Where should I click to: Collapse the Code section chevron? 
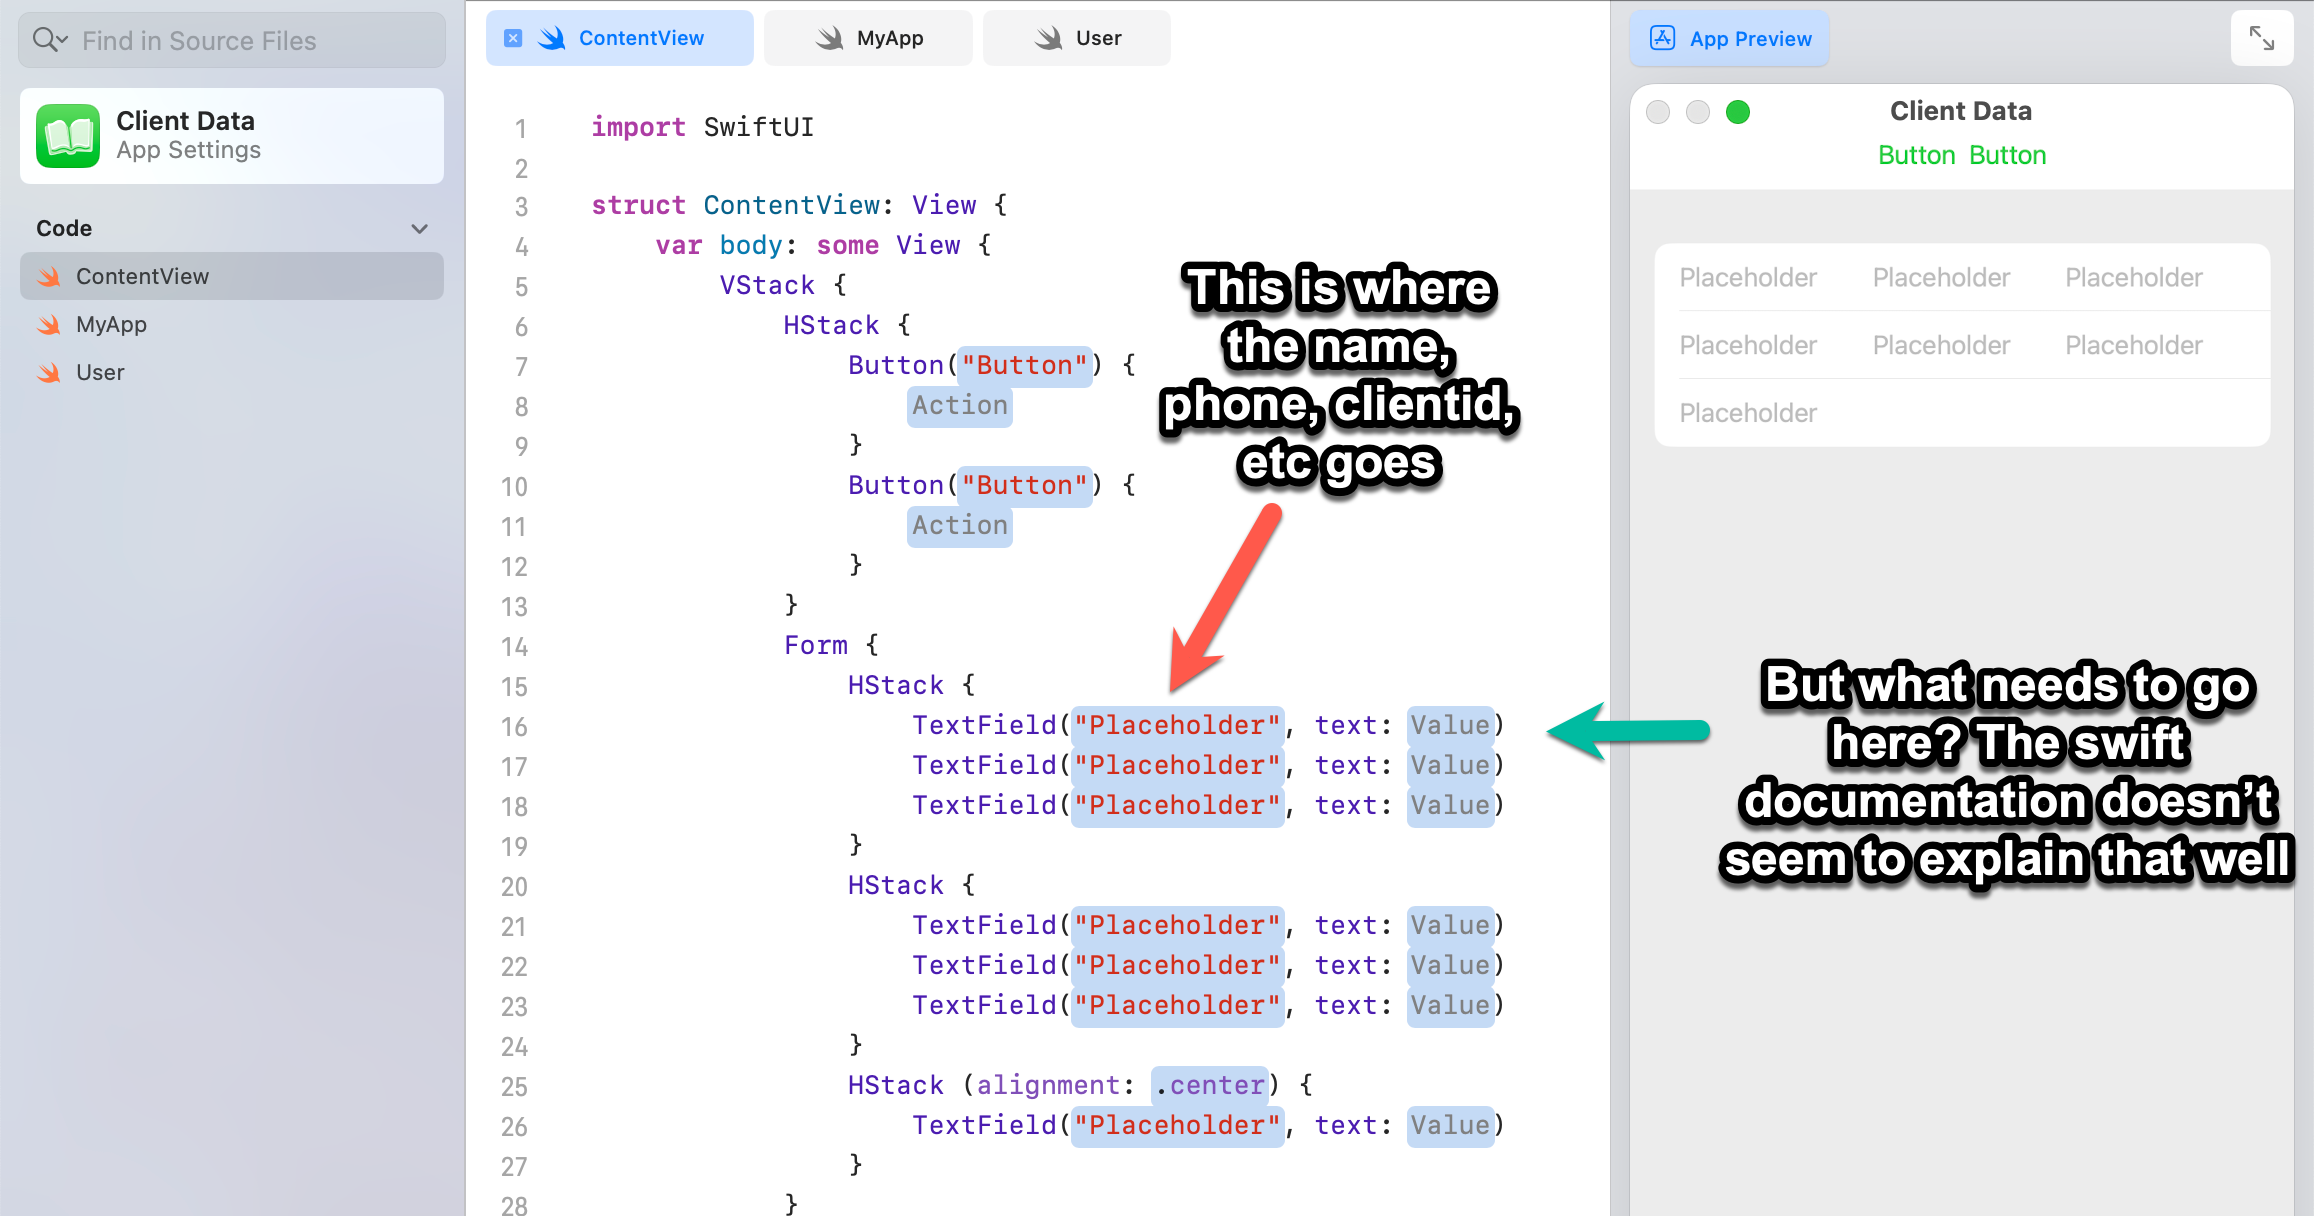coord(420,229)
